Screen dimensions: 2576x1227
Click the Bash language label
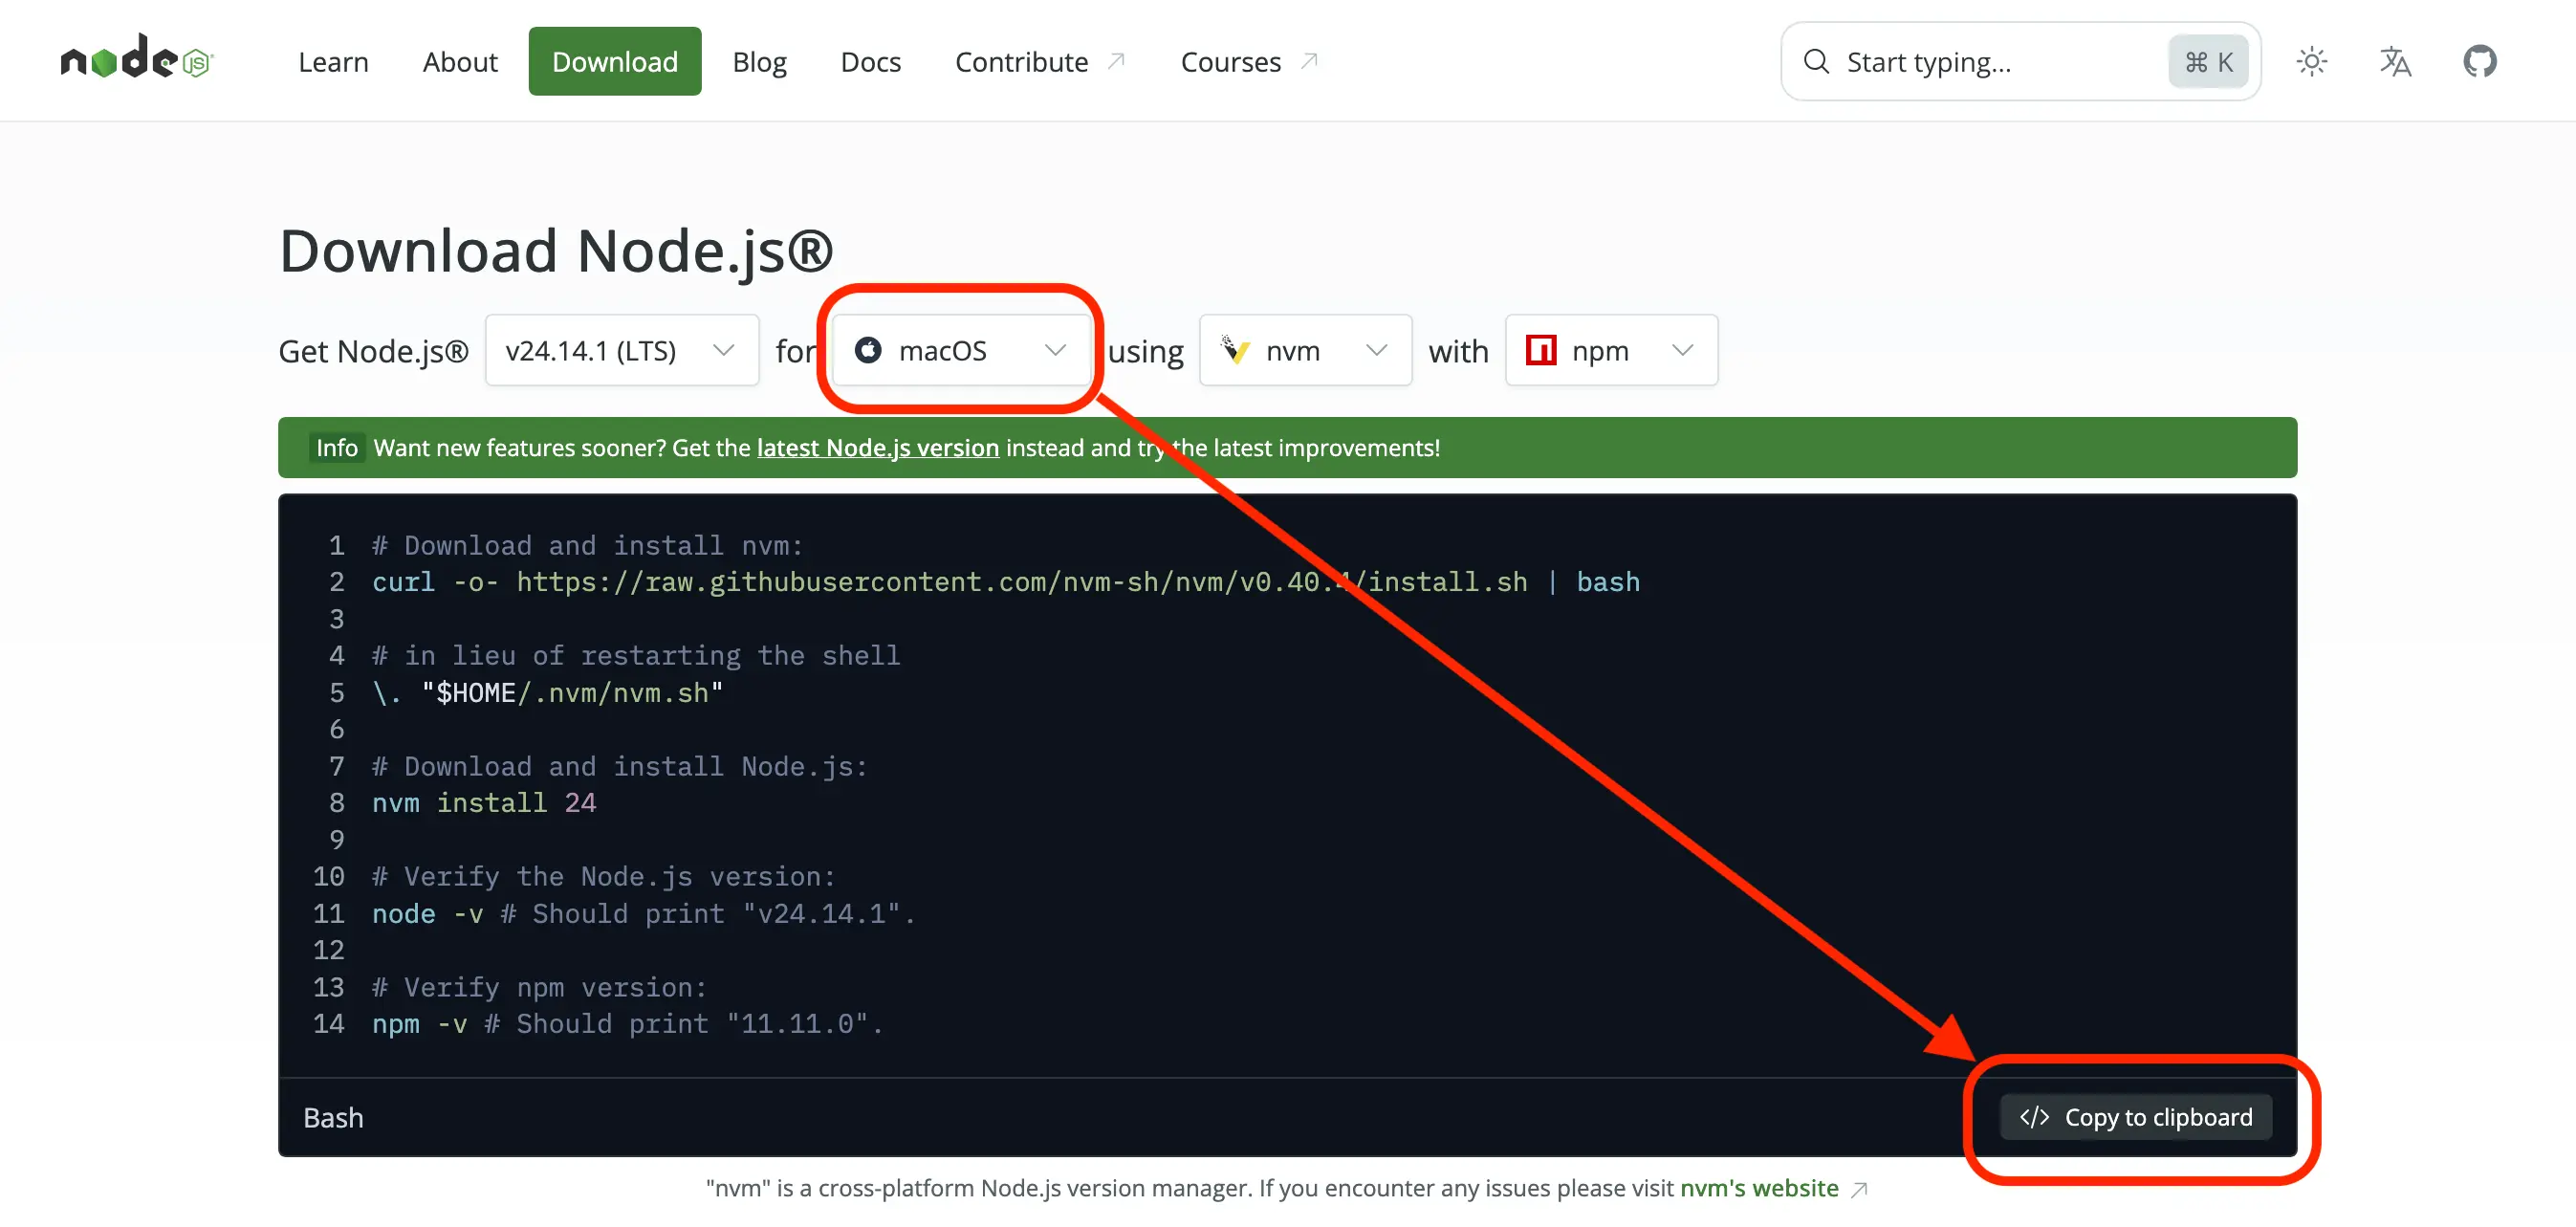(x=333, y=1117)
